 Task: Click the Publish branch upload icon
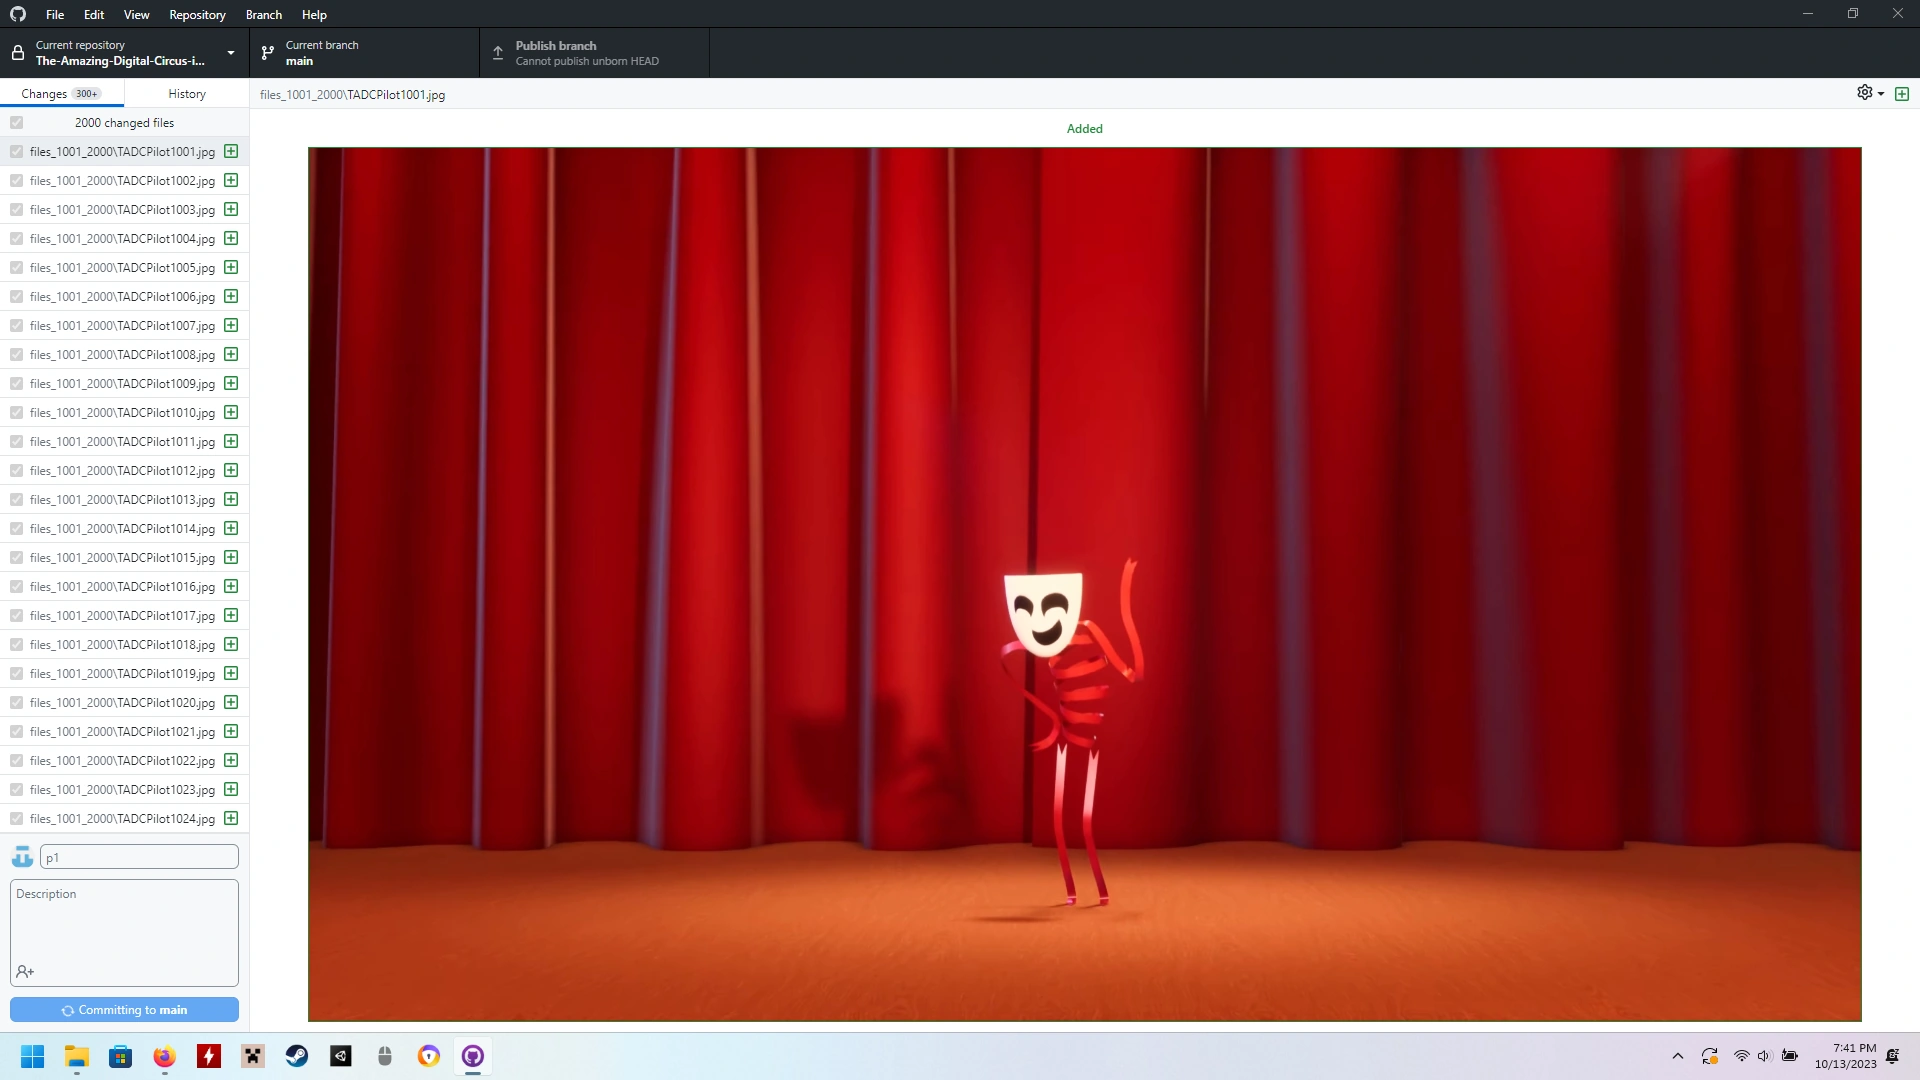(498, 53)
